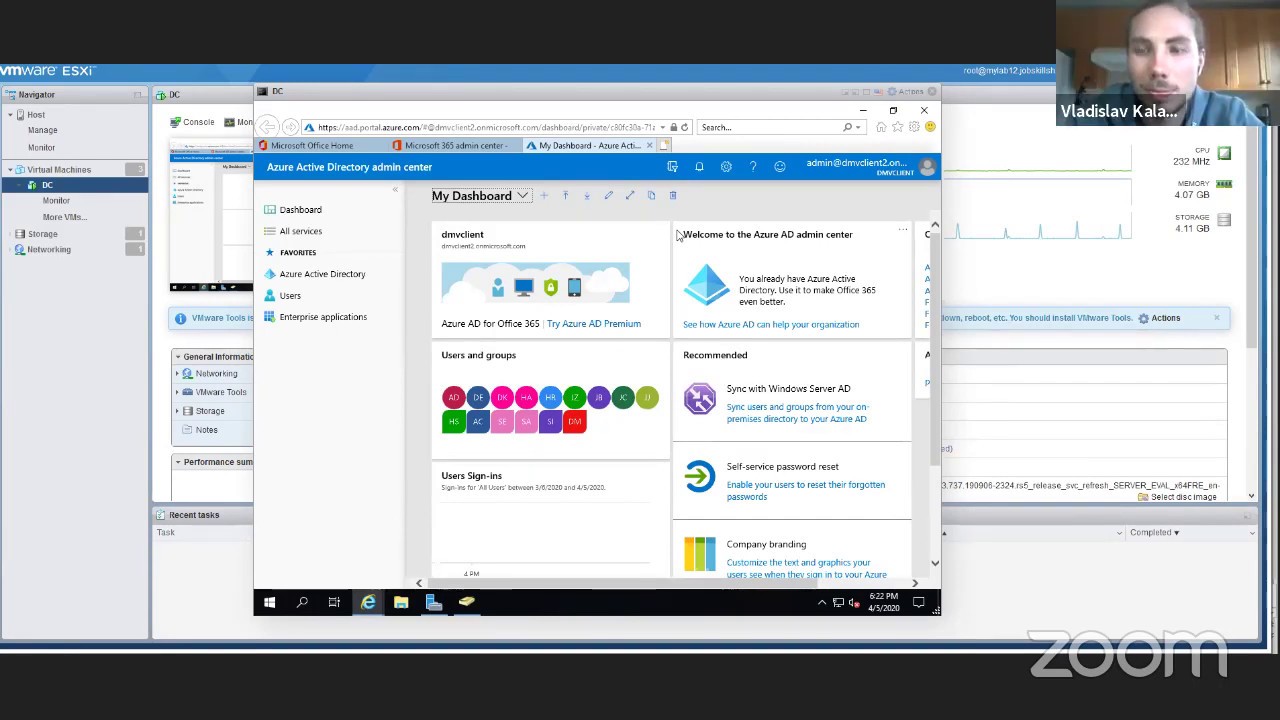Expand the Storage row in General Information
The height and width of the screenshot is (720, 1280).
coord(177,411)
